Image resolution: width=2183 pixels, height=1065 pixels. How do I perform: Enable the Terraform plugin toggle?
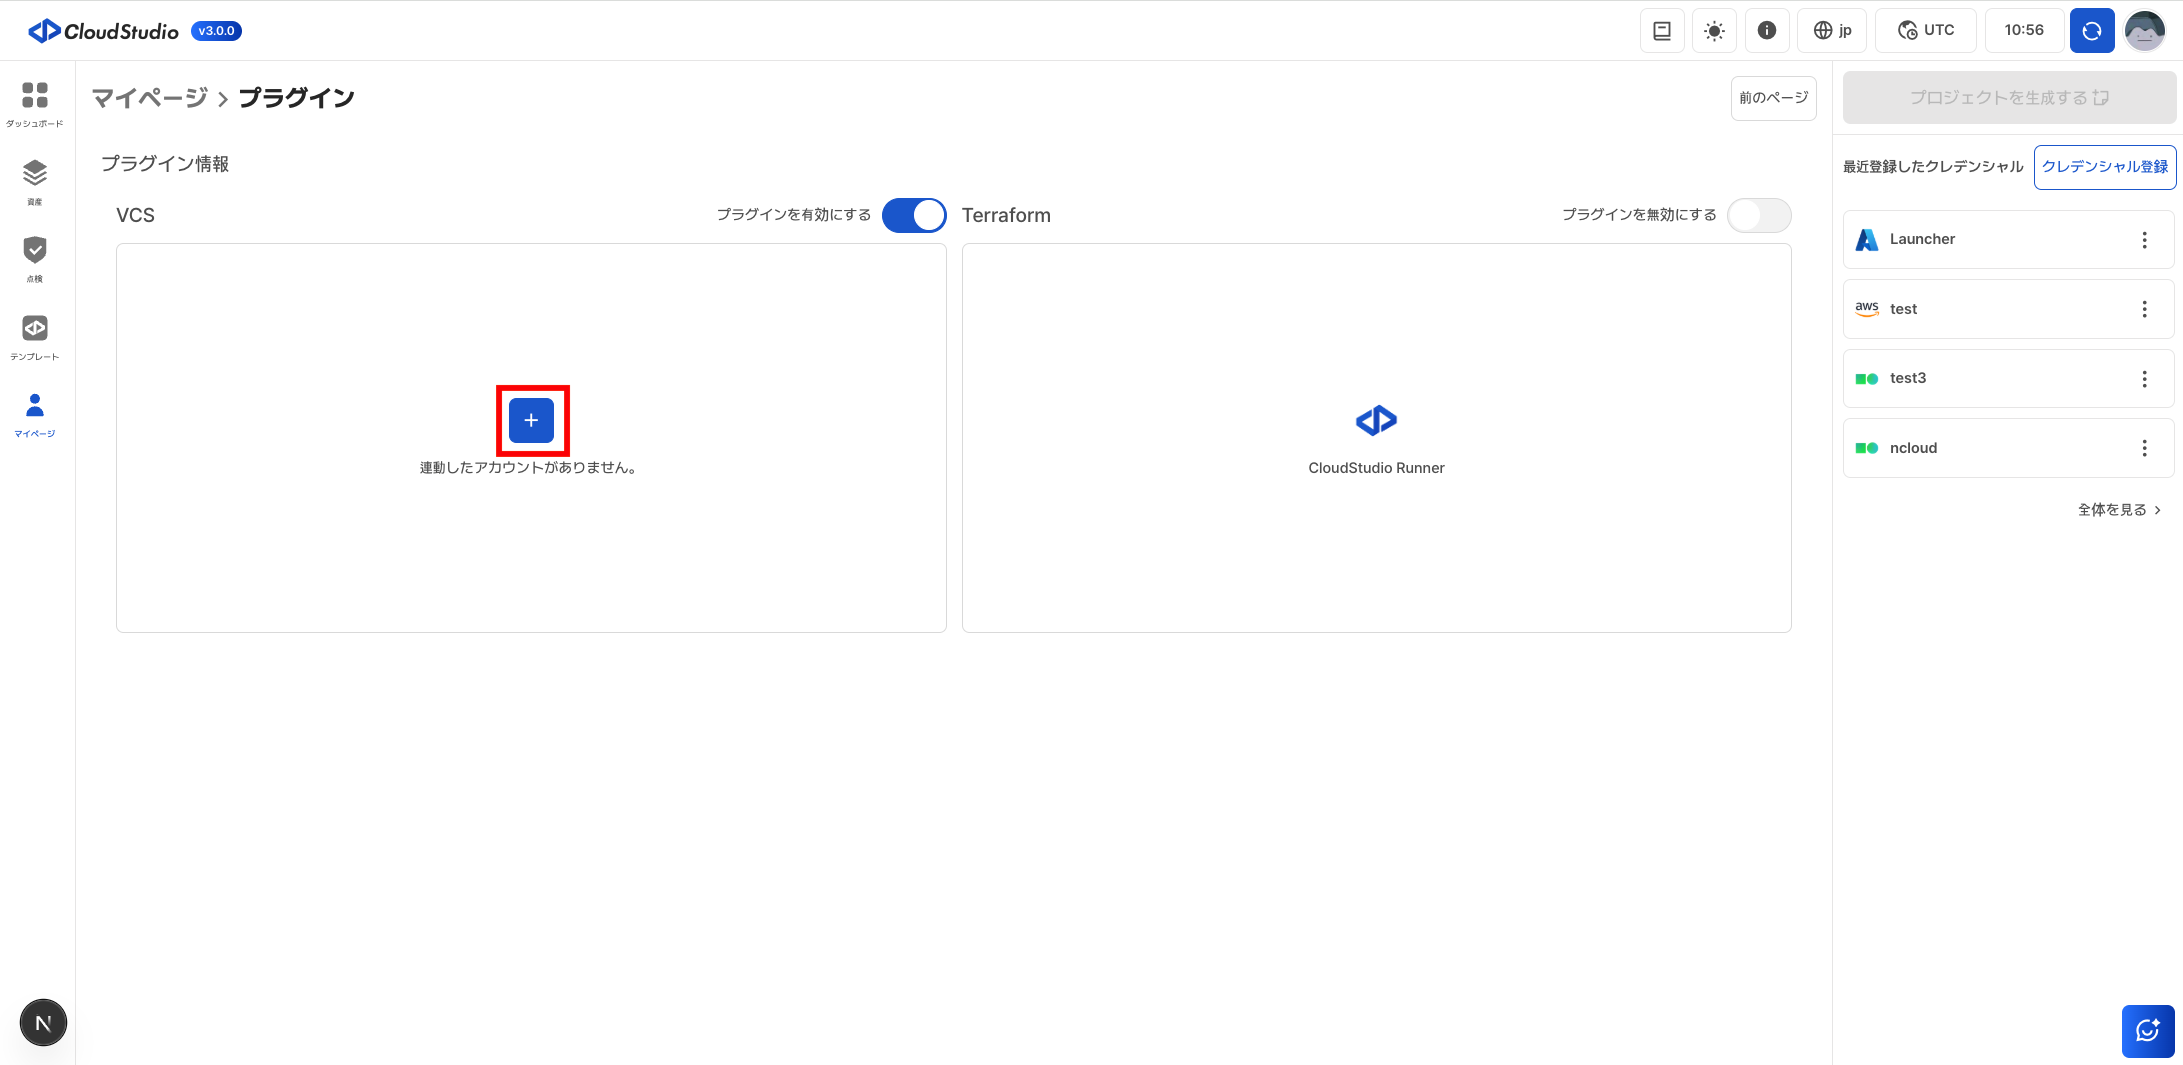[1759, 215]
